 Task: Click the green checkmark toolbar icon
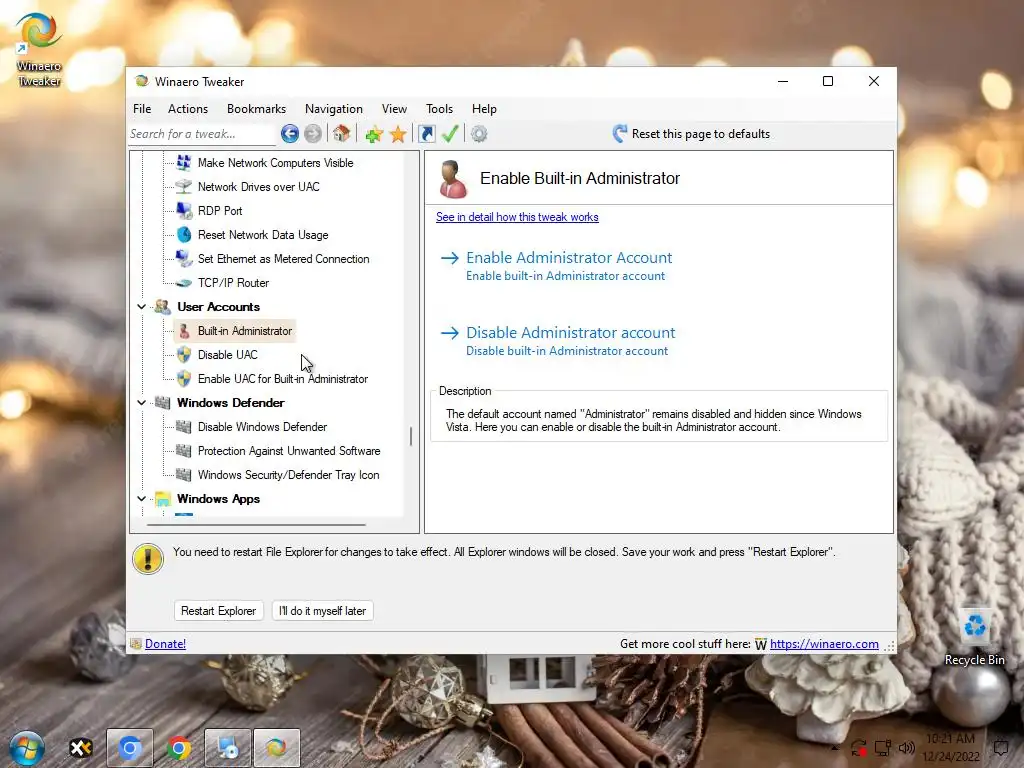click(450, 134)
